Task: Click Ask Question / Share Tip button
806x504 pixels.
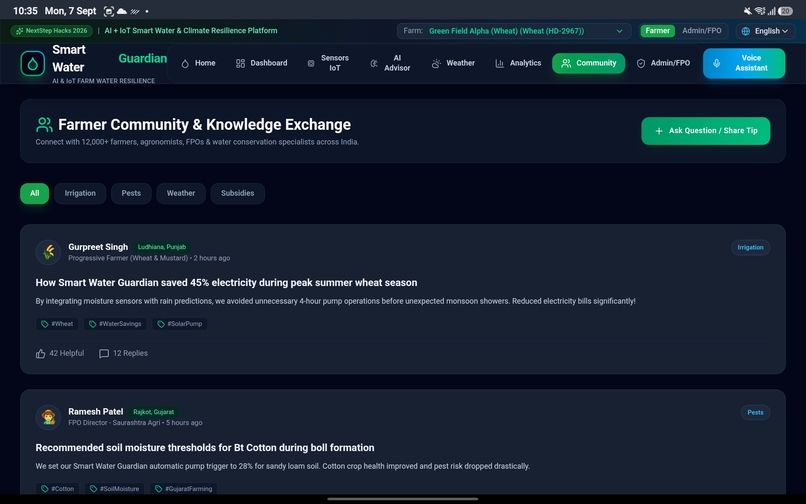Action: click(706, 131)
